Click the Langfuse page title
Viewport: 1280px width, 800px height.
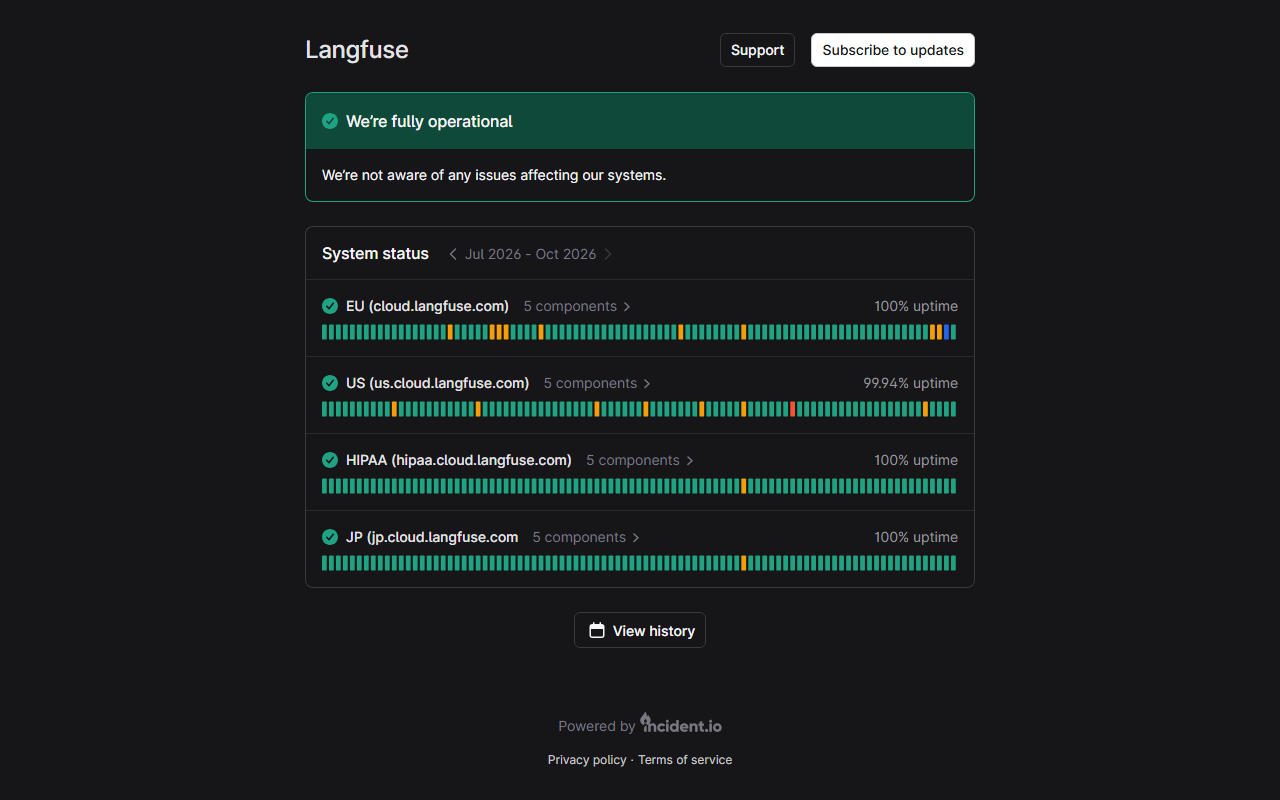tap(357, 50)
